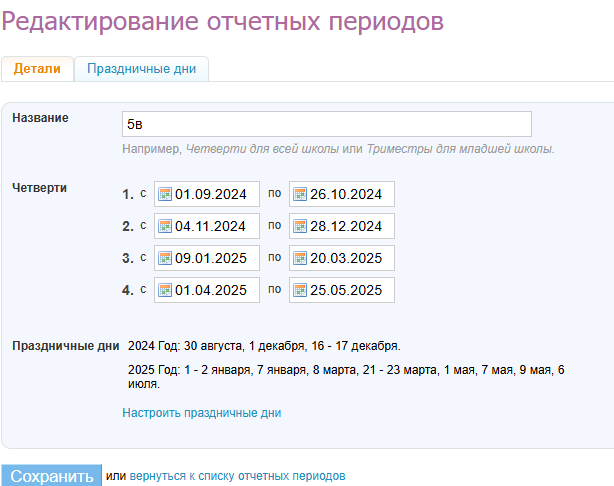Edit the 01.09.2024 start date field
Viewport: 614px width, 486px height.
(x=215, y=194)
